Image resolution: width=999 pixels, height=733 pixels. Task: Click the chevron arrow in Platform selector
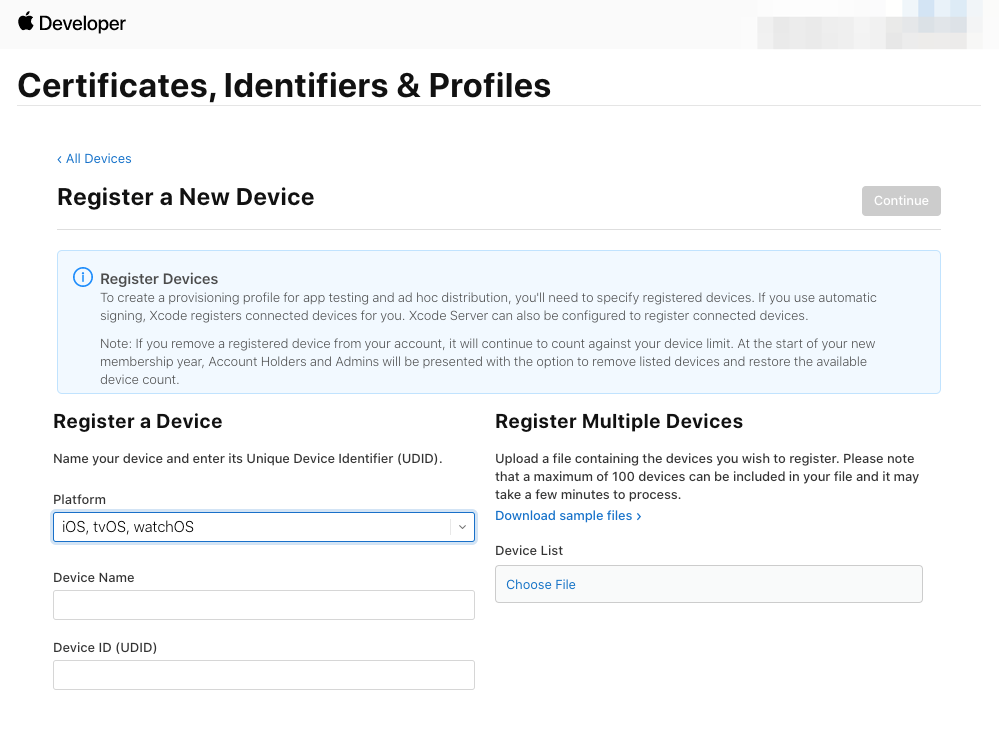[462, 527]
